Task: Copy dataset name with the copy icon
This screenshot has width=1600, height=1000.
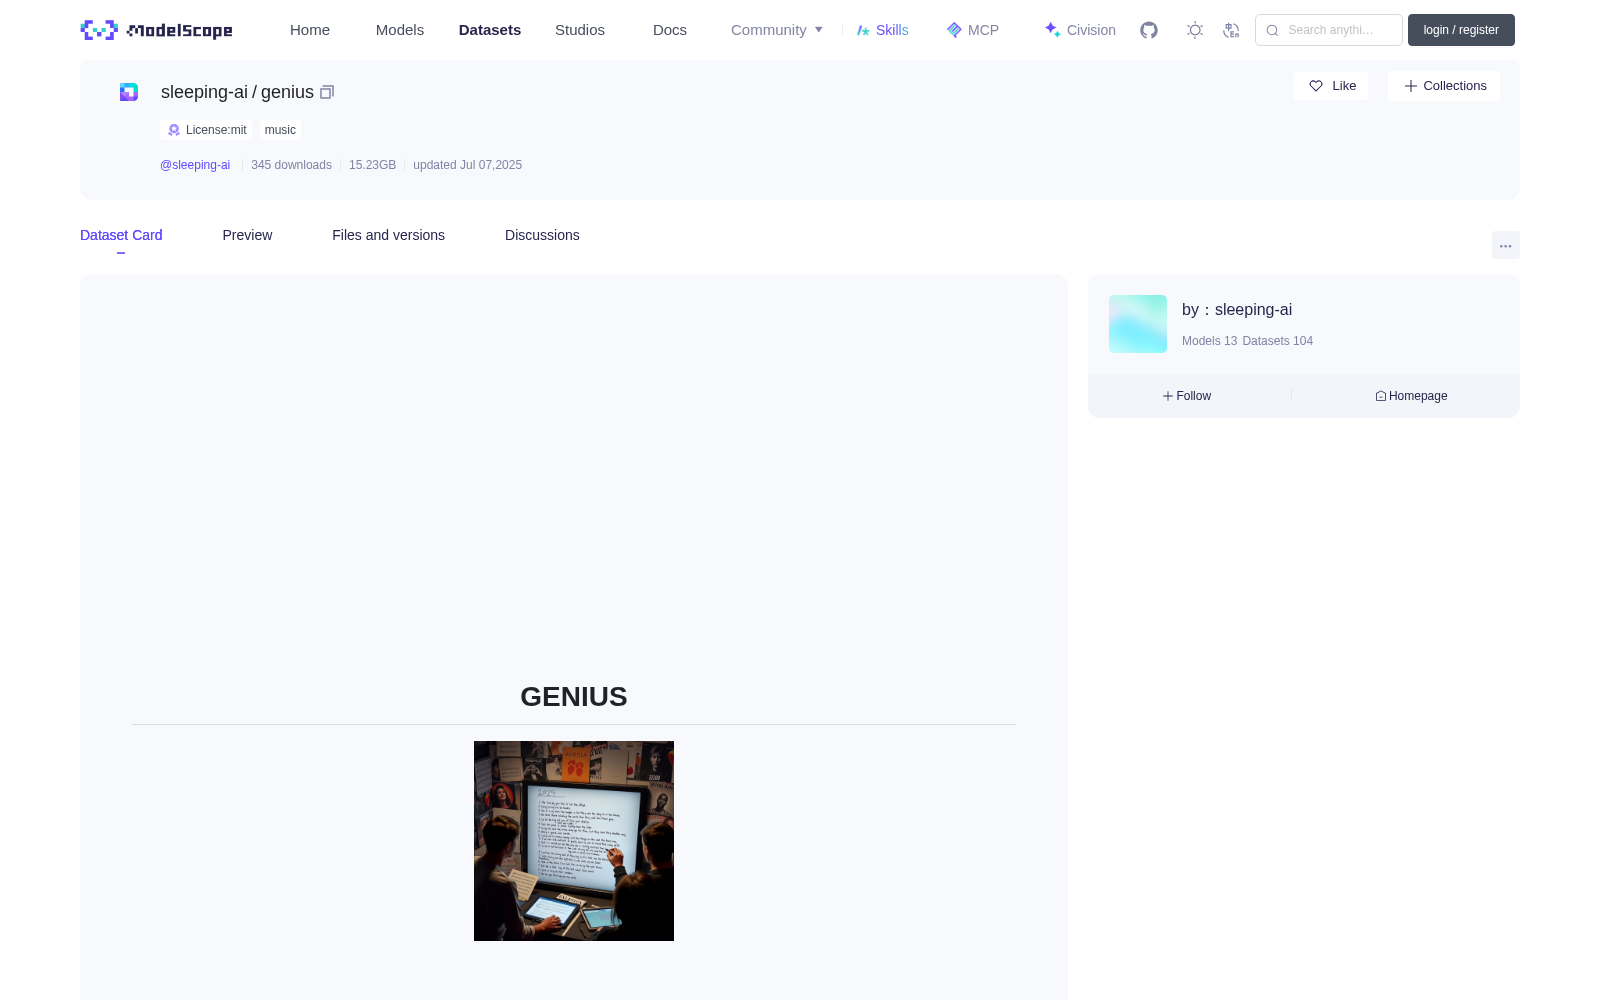Action: 327,92
